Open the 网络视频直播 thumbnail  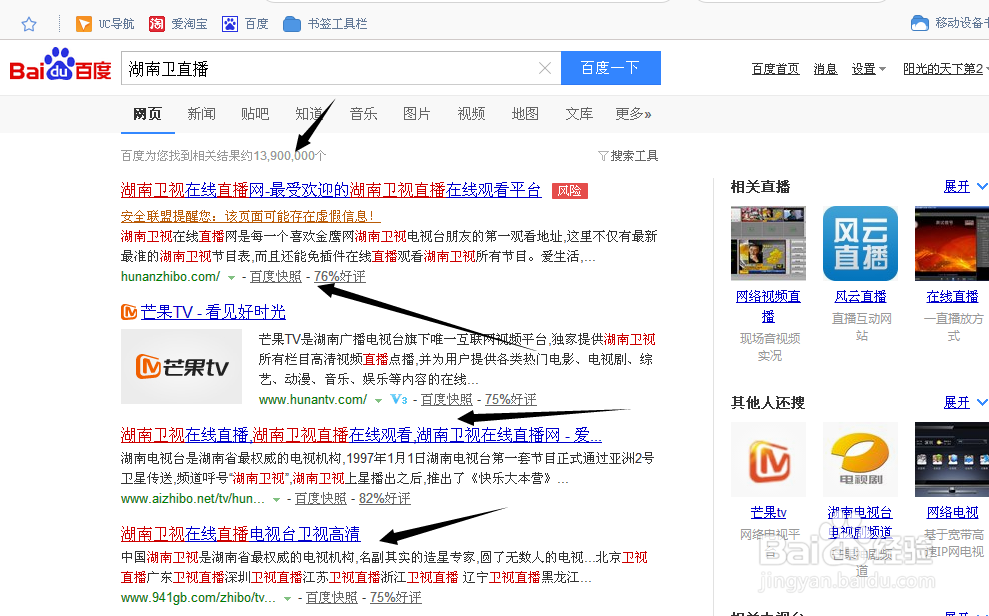tap(768, 243)
